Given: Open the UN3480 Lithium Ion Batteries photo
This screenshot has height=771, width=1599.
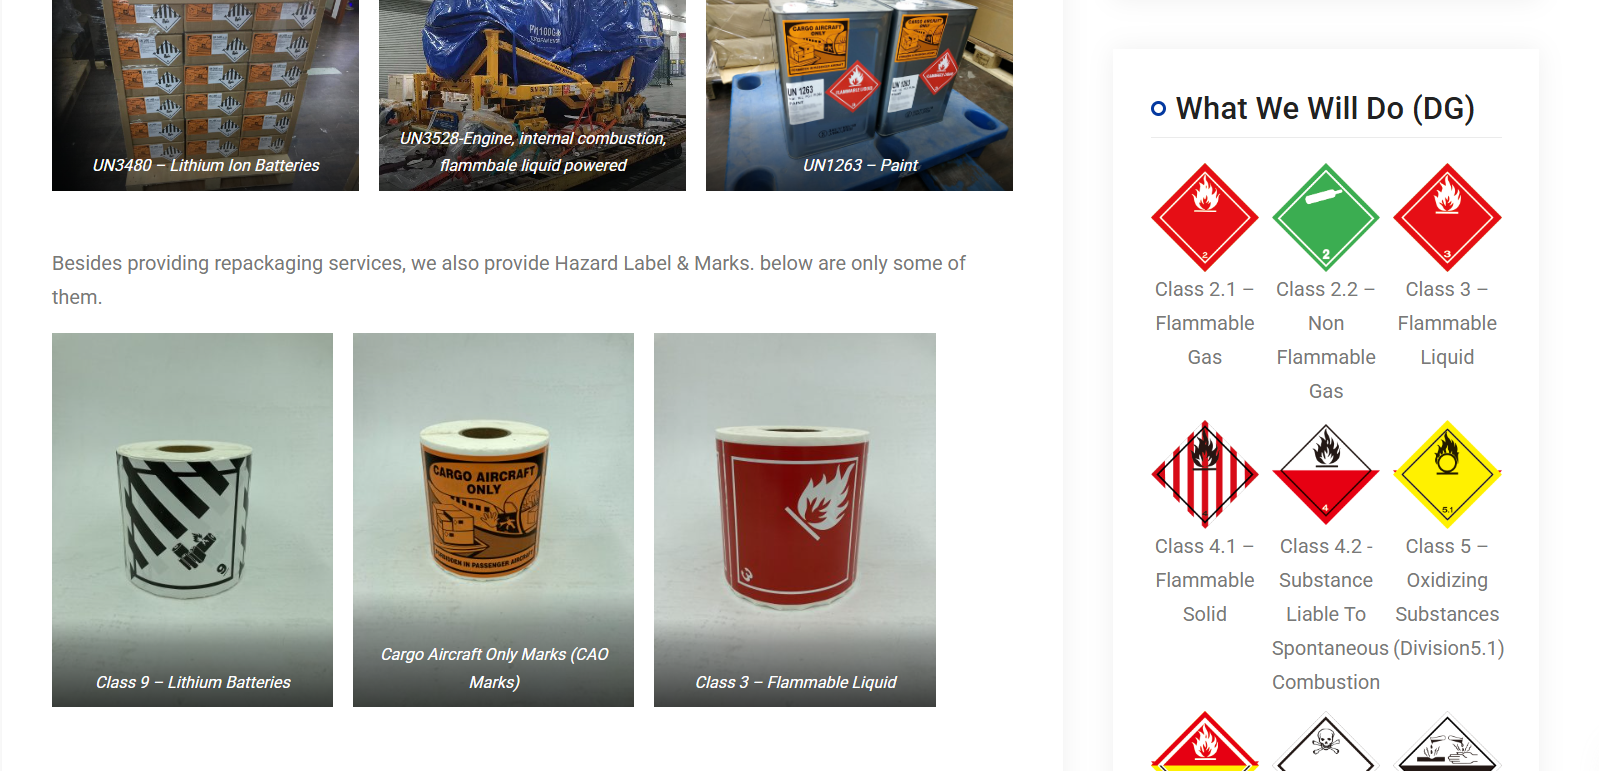Looking at the screenshot, I should click(205, 95).
